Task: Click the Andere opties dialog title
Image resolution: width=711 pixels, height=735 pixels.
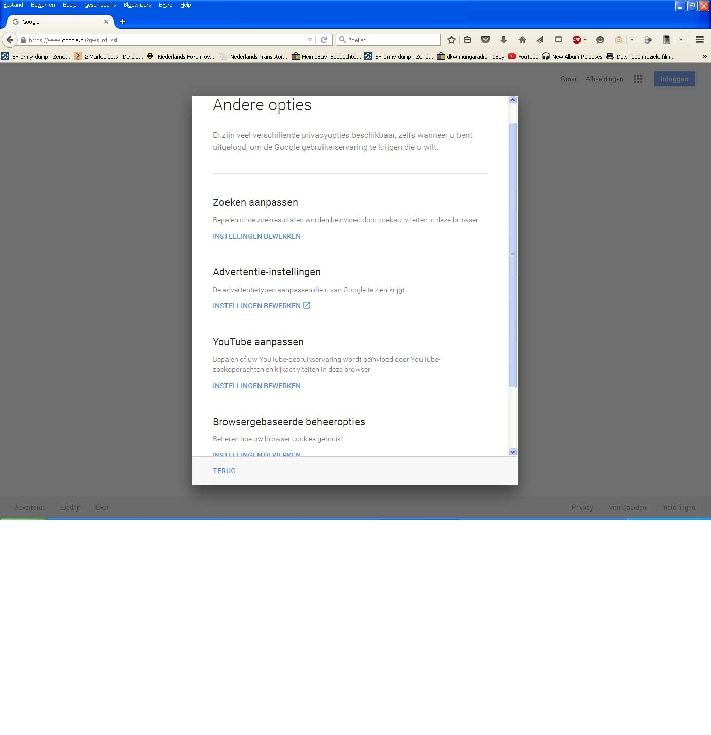Action: tap(262, 105)
